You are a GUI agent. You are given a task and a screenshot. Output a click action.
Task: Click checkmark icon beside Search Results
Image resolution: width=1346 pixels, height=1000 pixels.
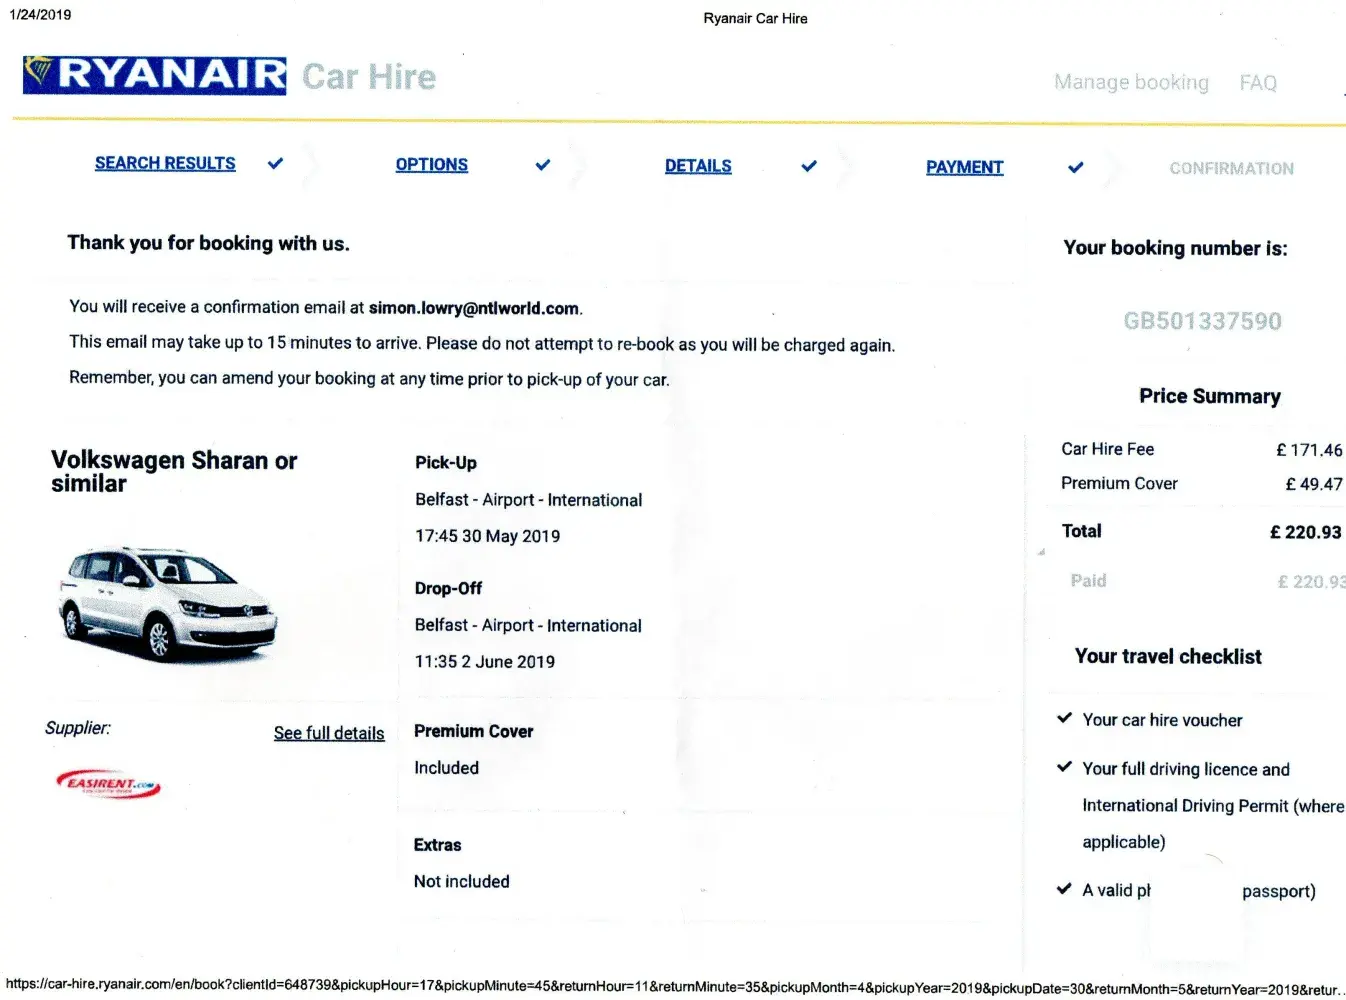pyautogui.click(x=275, y=163)
